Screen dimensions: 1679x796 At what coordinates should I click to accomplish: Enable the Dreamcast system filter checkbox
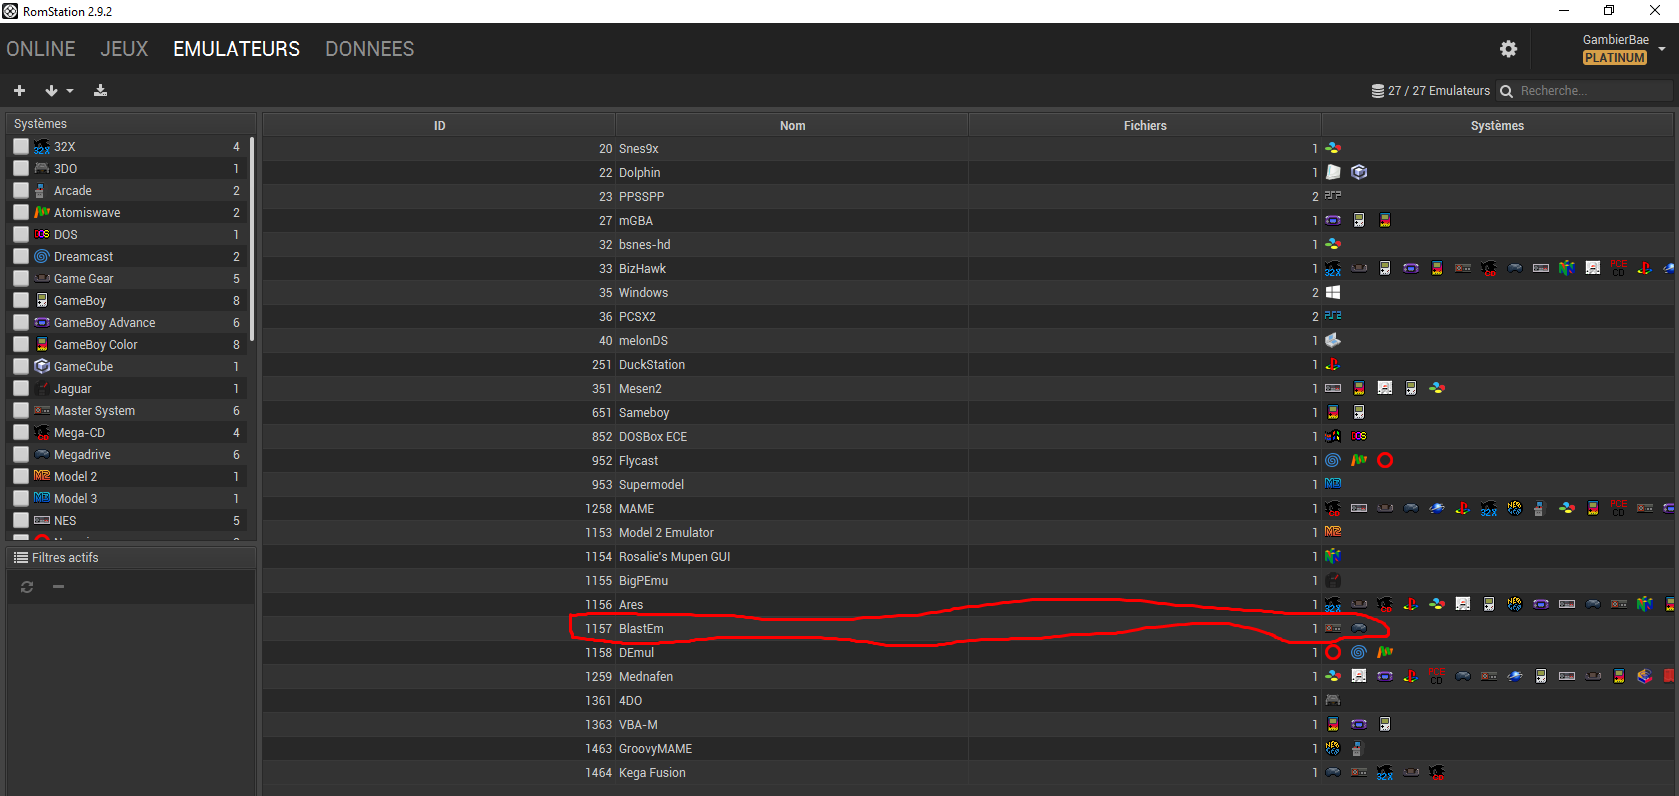point(21,256)
